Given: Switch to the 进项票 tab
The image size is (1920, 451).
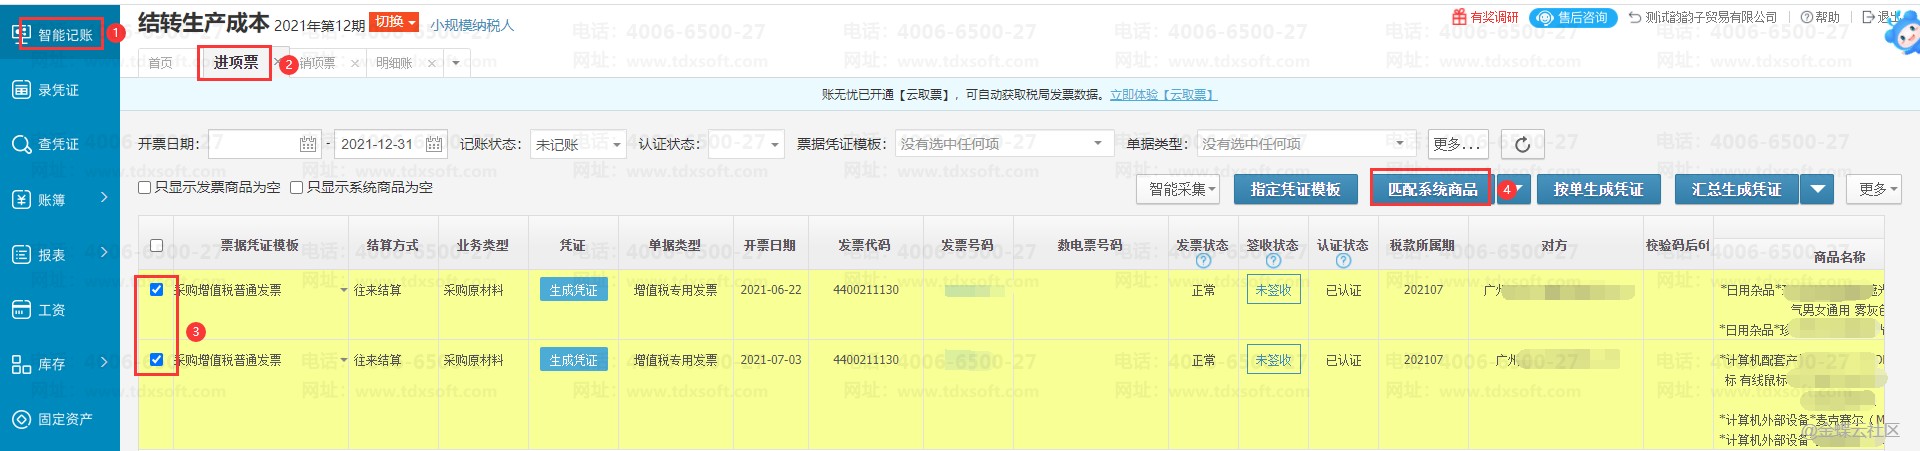Looking at the screenshot, I should pyautogui.click(x=235, y=62).
